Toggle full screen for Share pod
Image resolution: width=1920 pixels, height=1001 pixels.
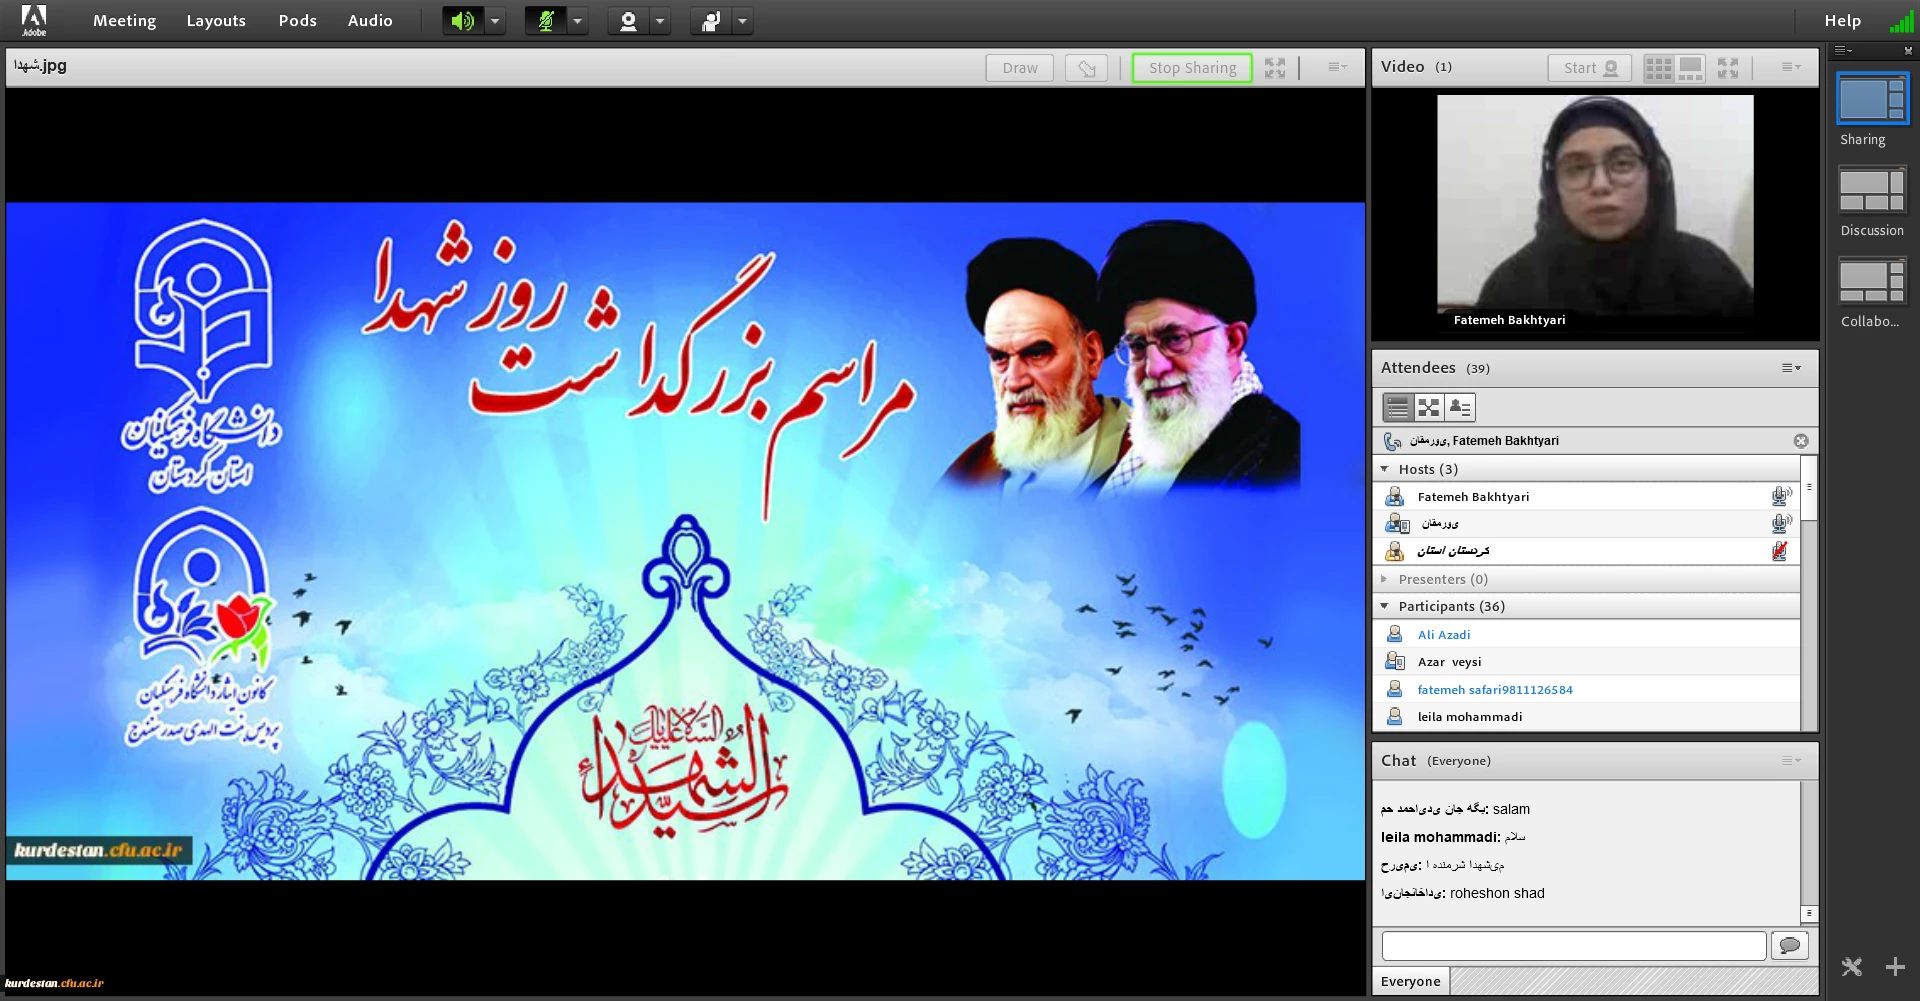pos(1274,68)
